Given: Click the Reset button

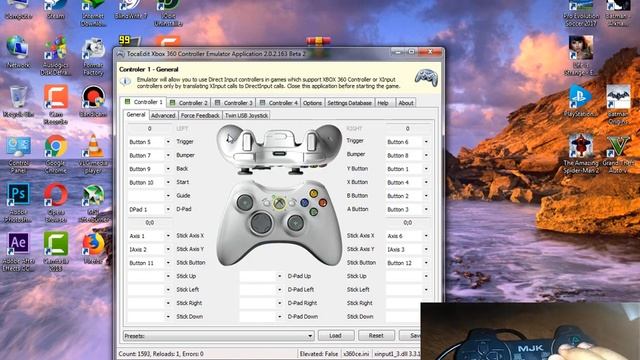Looking at the screenshot, I should 376,336.
